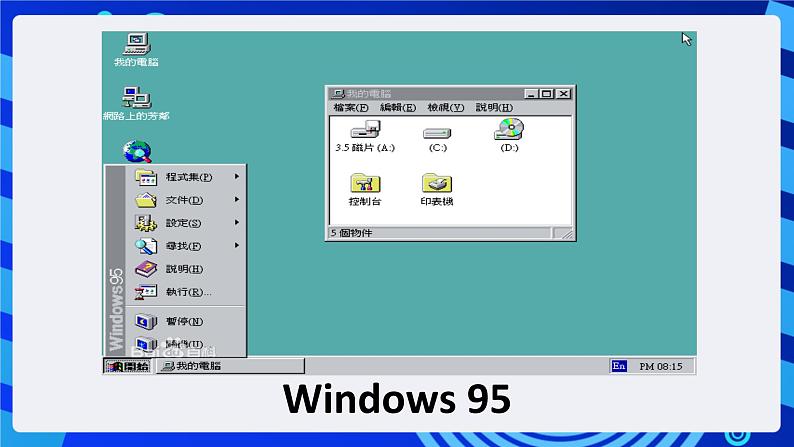794x447 pixels.
Task: Select the 我的電腦 desktop icon
Action: [x=136, y=44]
